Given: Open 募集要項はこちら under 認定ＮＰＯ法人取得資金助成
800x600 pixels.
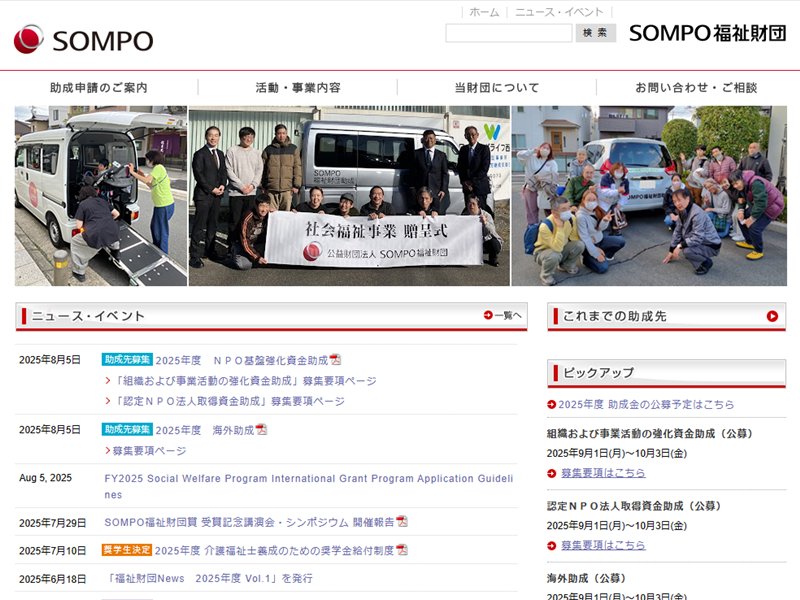Looking at the screenshot, I should click(x=604, y=545).
